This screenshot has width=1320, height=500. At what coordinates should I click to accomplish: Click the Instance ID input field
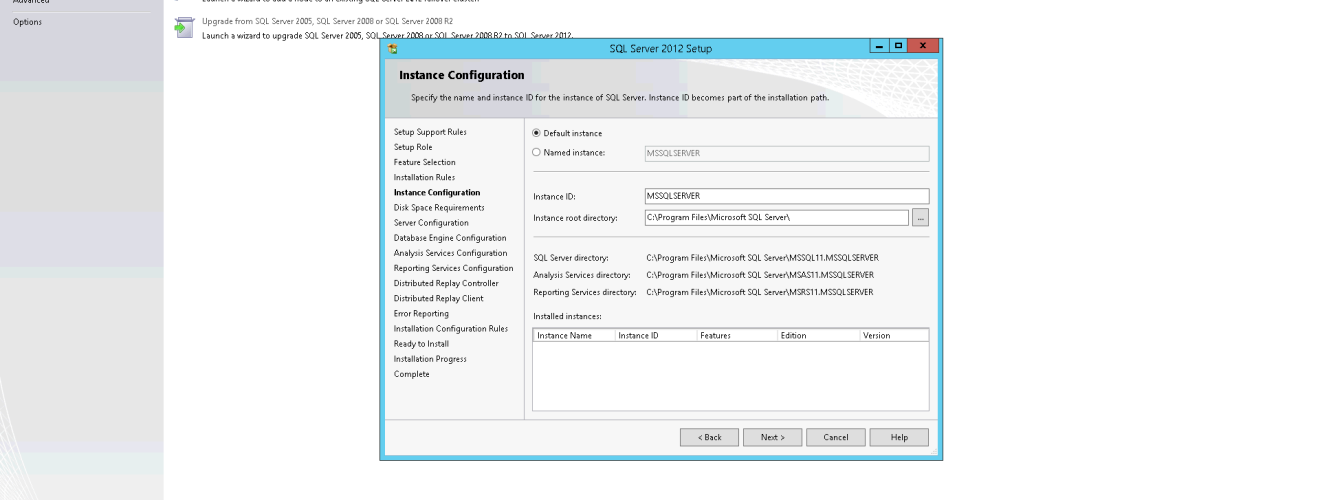pos(787,196)
